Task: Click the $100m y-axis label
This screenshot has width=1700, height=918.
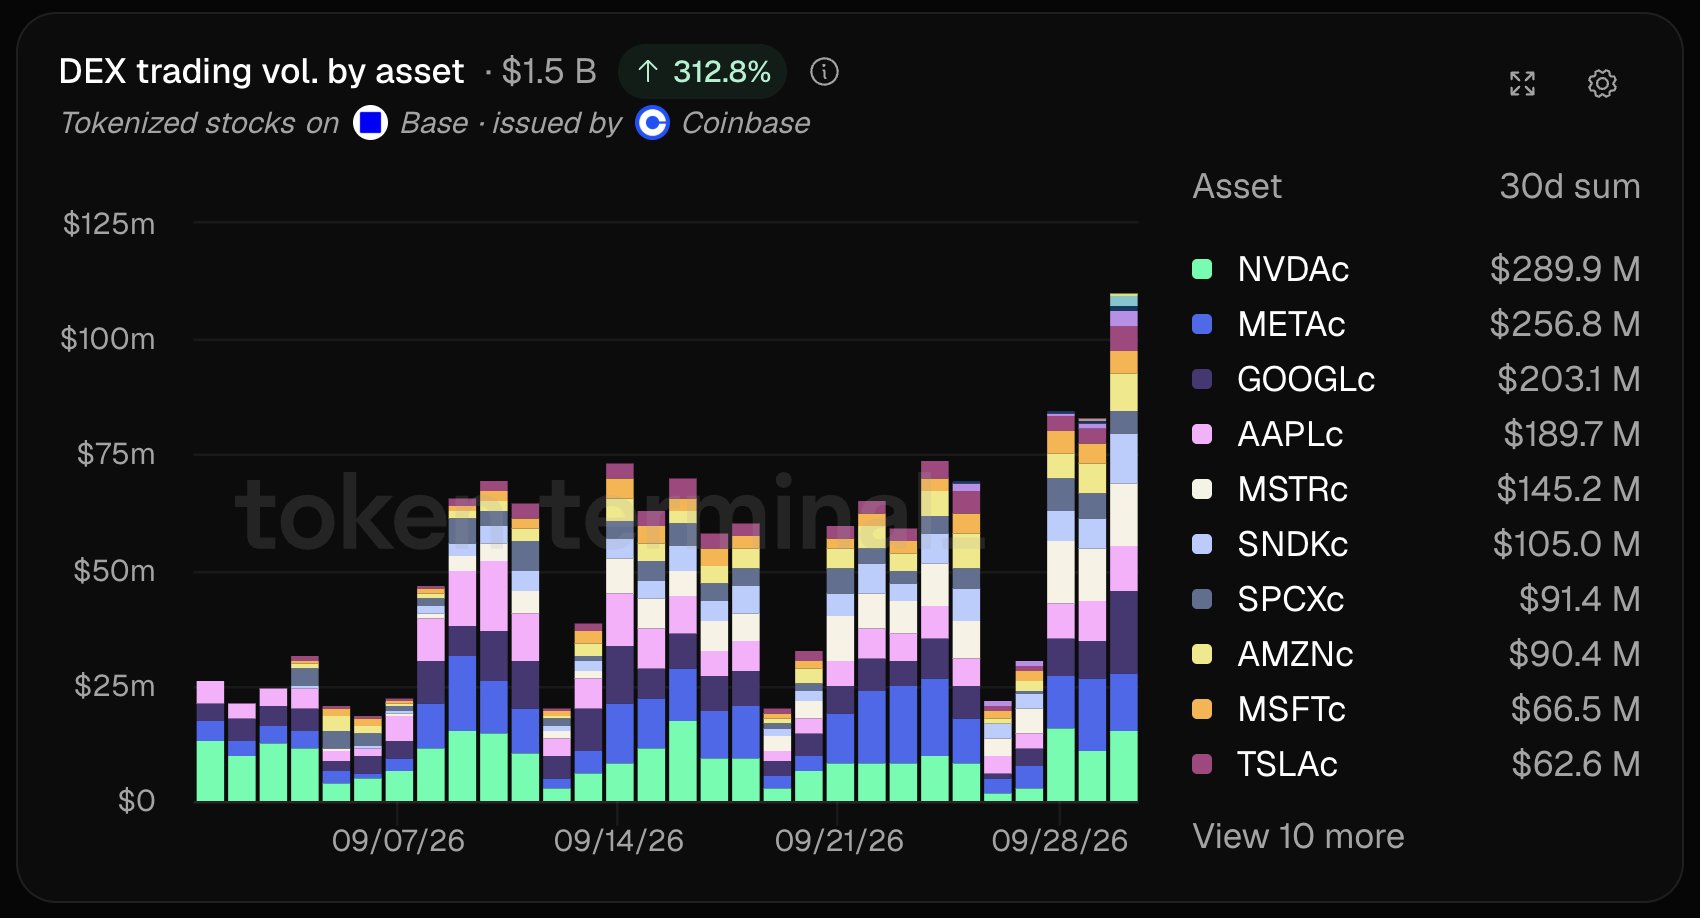Action: (x=108, y=339)
